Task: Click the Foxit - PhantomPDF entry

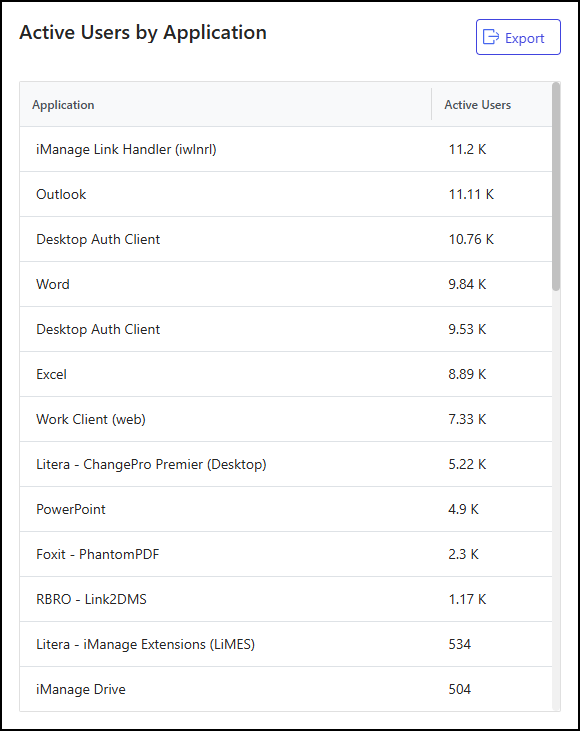Action: point(97,554)
